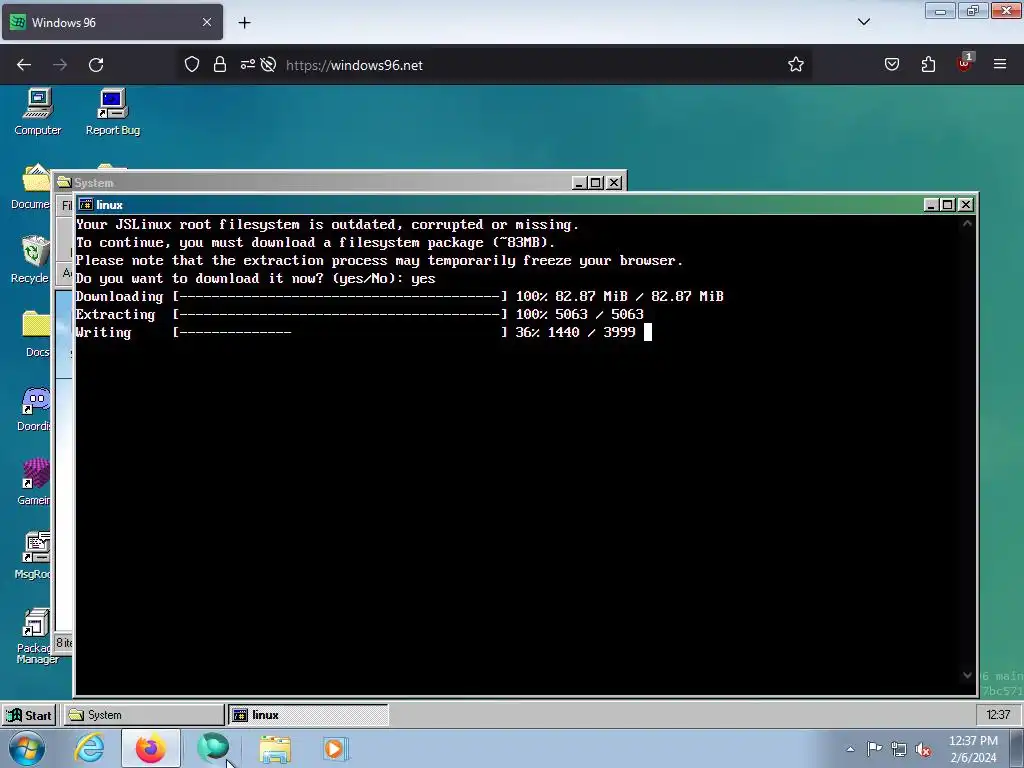The width and height of the screenshot is (1024, 768).
Task: Click the Extracting progress line in terminal
Action: (360, 314)
